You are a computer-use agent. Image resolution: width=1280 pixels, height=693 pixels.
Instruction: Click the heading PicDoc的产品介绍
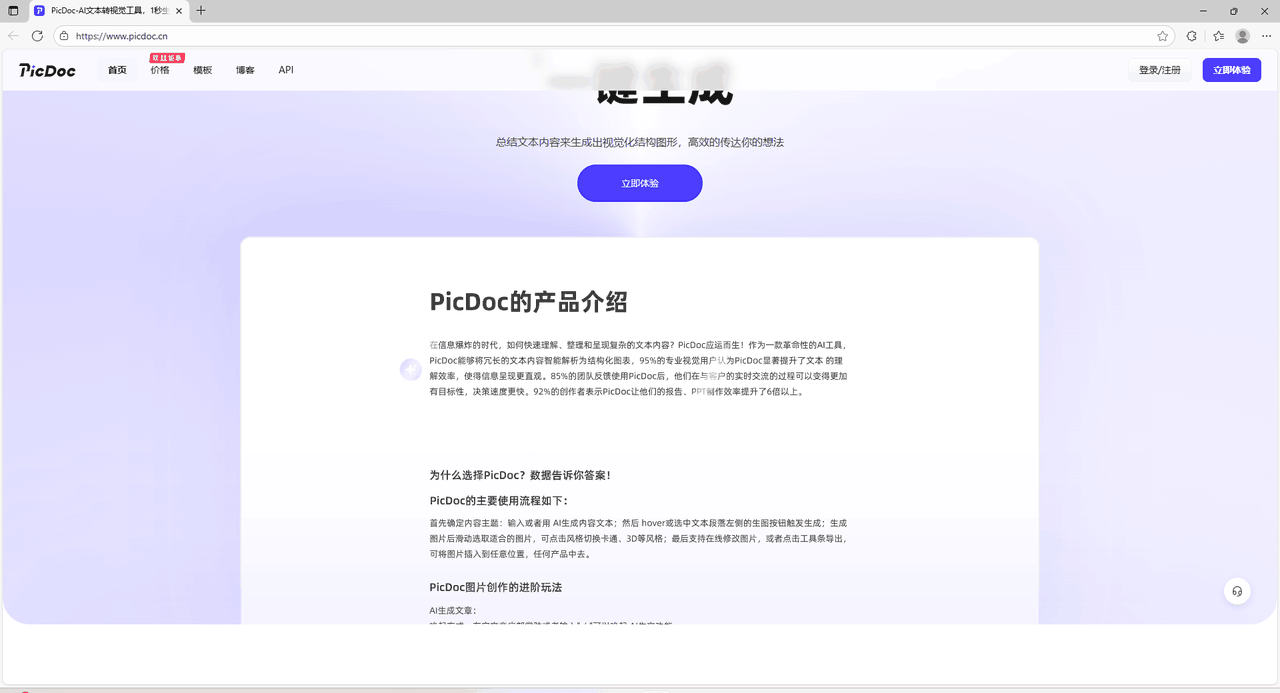[x=529, y=301]
